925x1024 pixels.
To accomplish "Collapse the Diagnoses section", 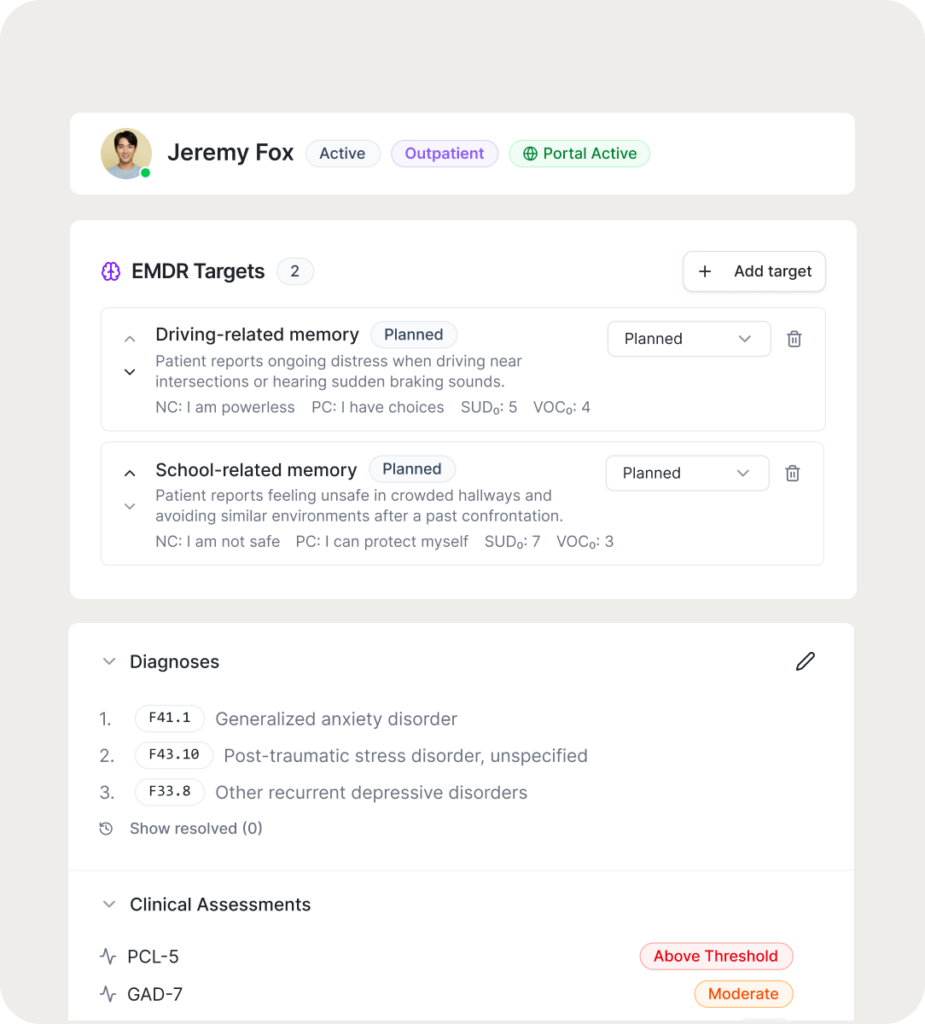I will [x=109, y=662].
